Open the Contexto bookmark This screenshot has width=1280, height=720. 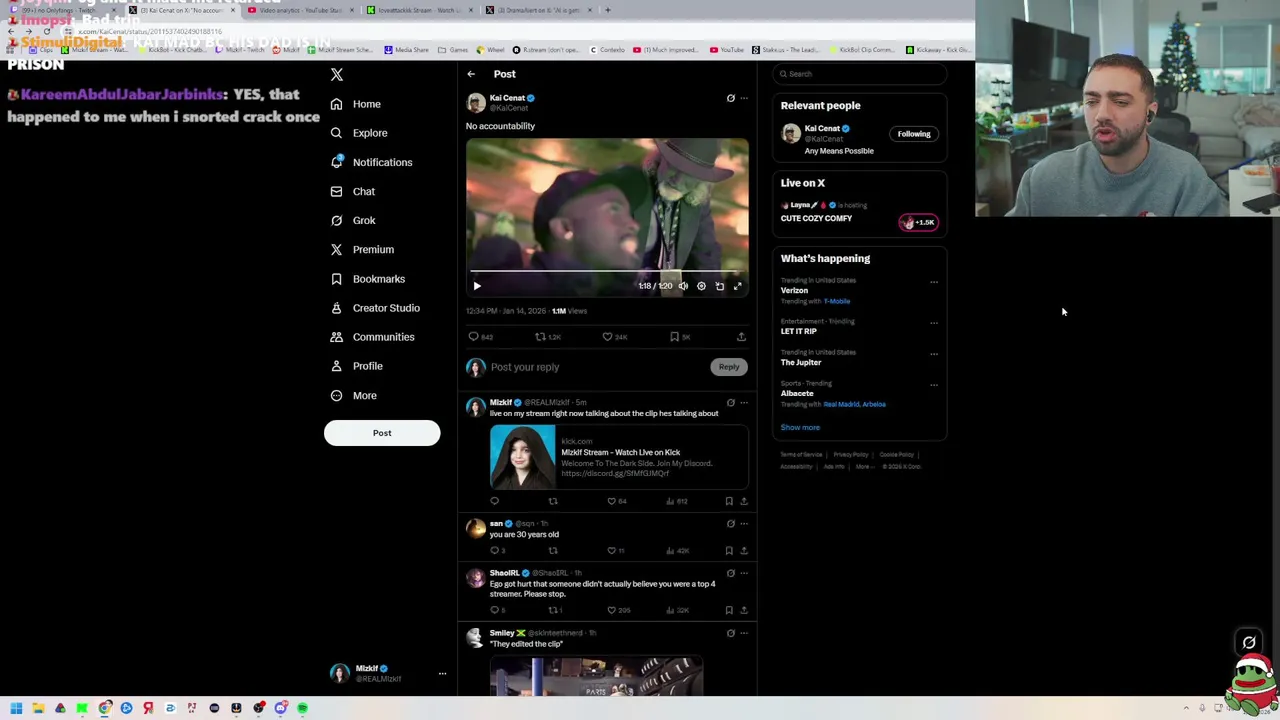606,50
